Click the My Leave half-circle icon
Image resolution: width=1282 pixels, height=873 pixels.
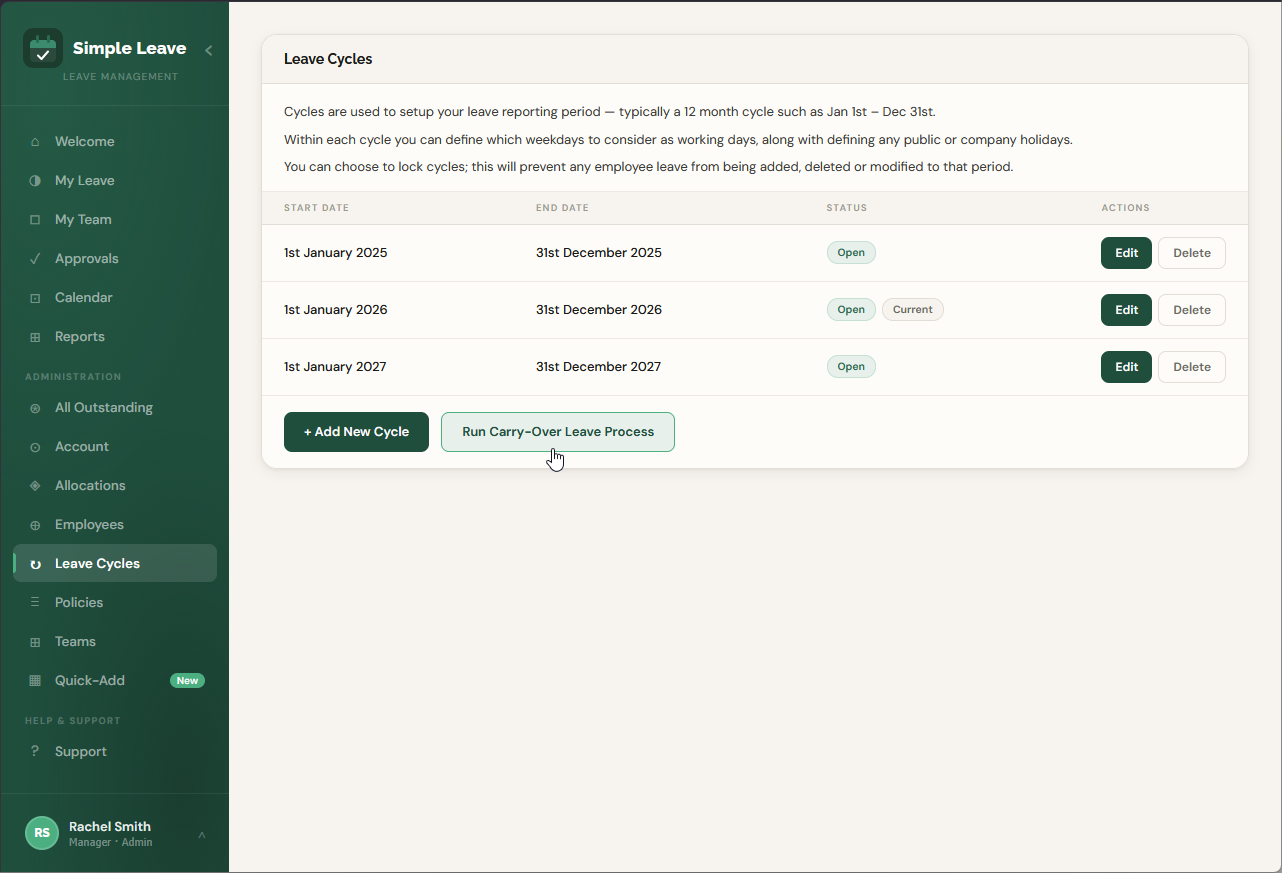35,181
